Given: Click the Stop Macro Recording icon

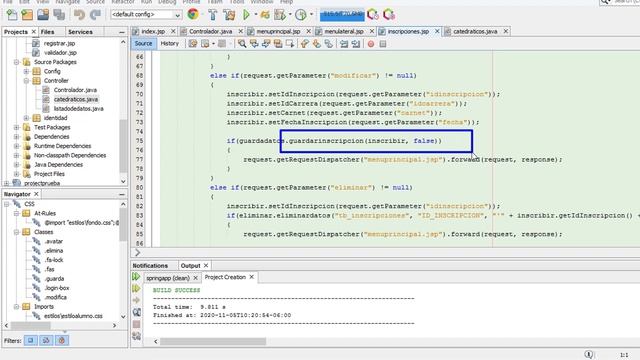Looking at the screenshot, I should (383, 44).
